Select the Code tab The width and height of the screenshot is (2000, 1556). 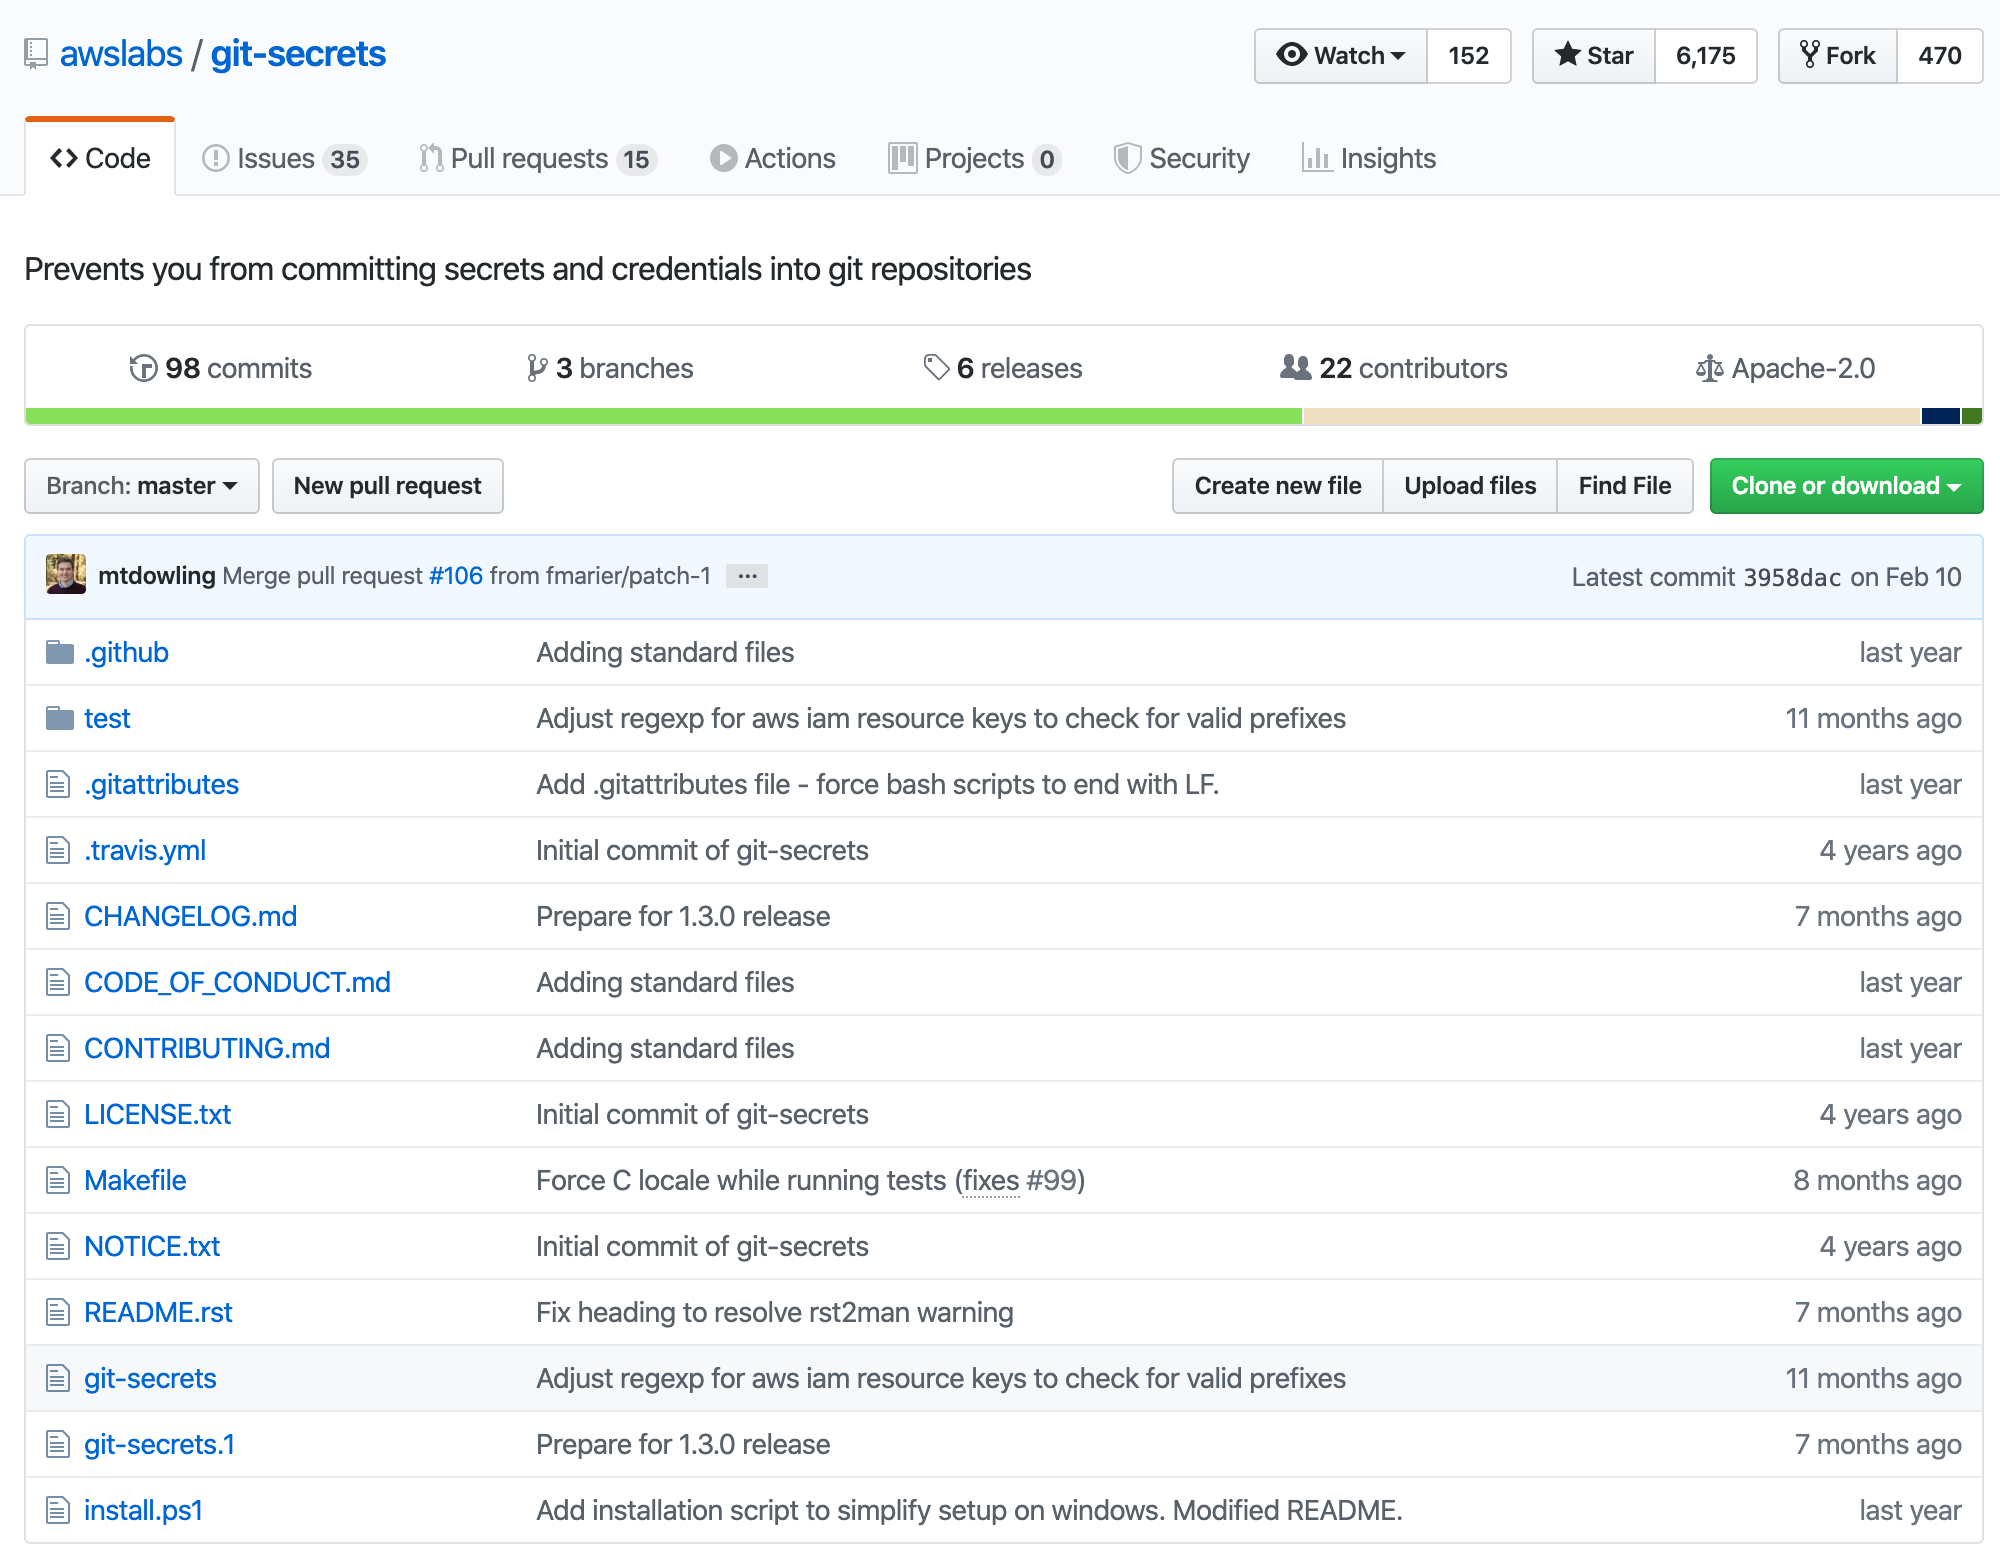coord(101,158)
